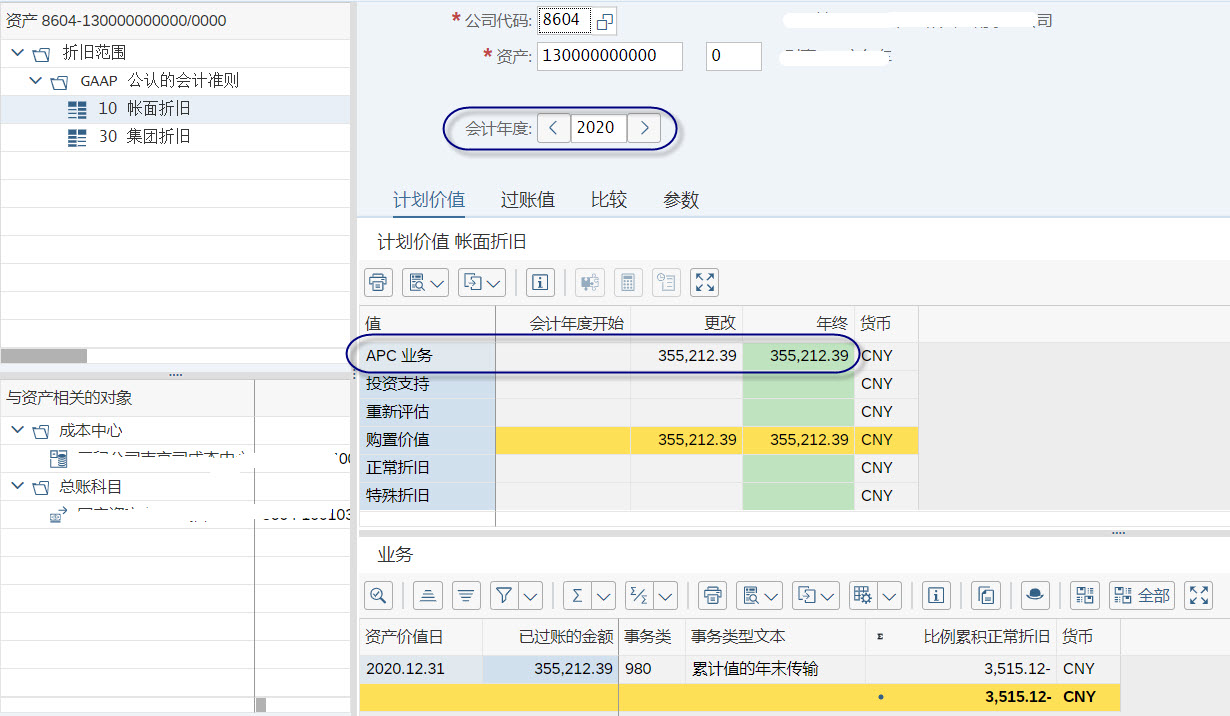Open export dropdown in 计划价值 toolbar
The width and height of the screenshot is (1230, 716).
click(x=481, y=283)
